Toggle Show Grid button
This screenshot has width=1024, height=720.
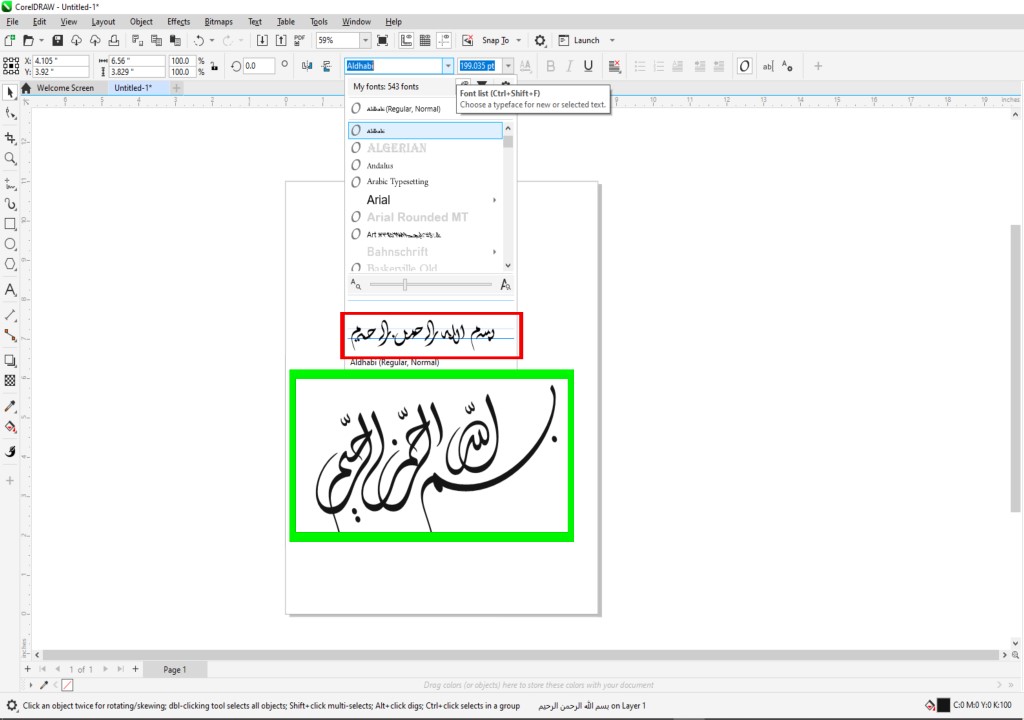[425, 41]
